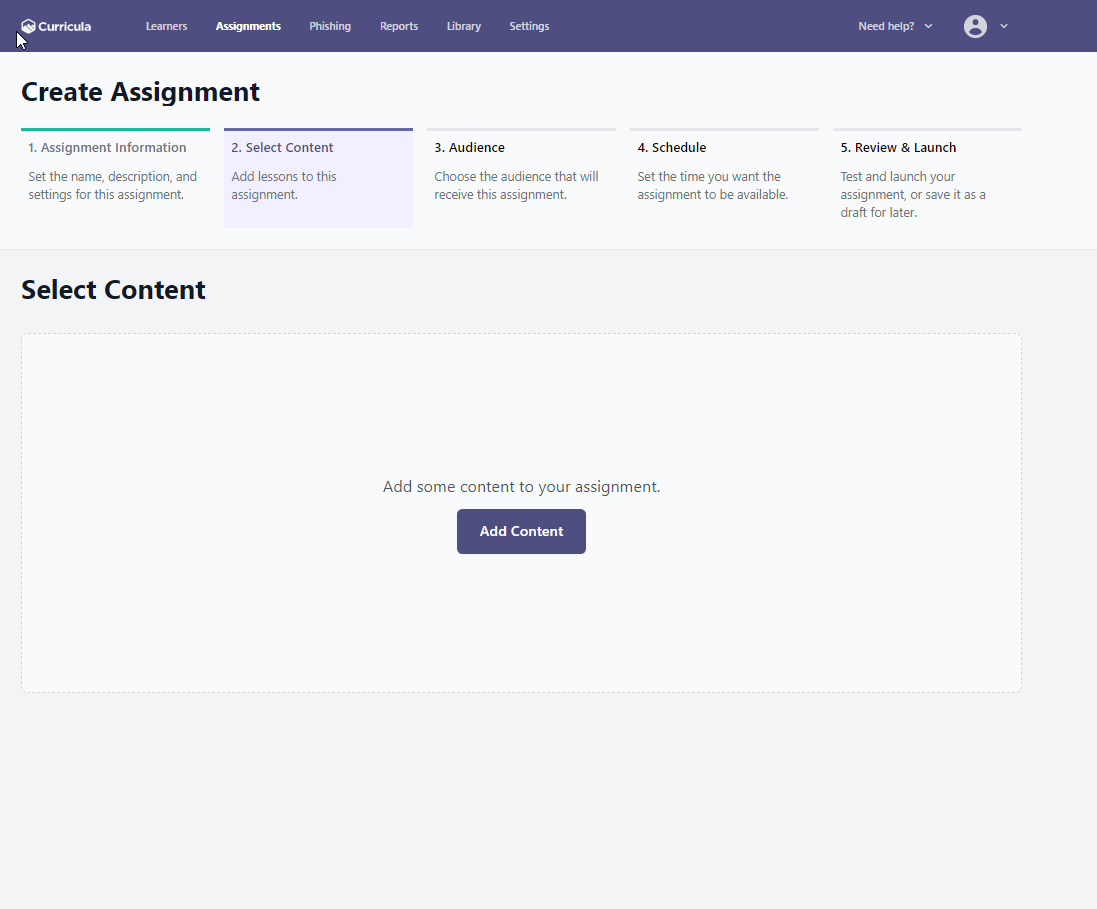Jump to step 4 Schedule
Image resolution: width=1097 pixels, height=909 pixels.
point(724,178)
